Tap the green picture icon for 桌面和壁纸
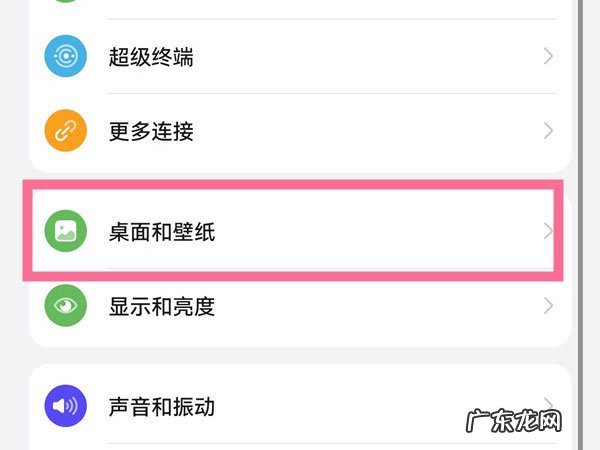The image size is (600, 450). (x=65, y=233)
